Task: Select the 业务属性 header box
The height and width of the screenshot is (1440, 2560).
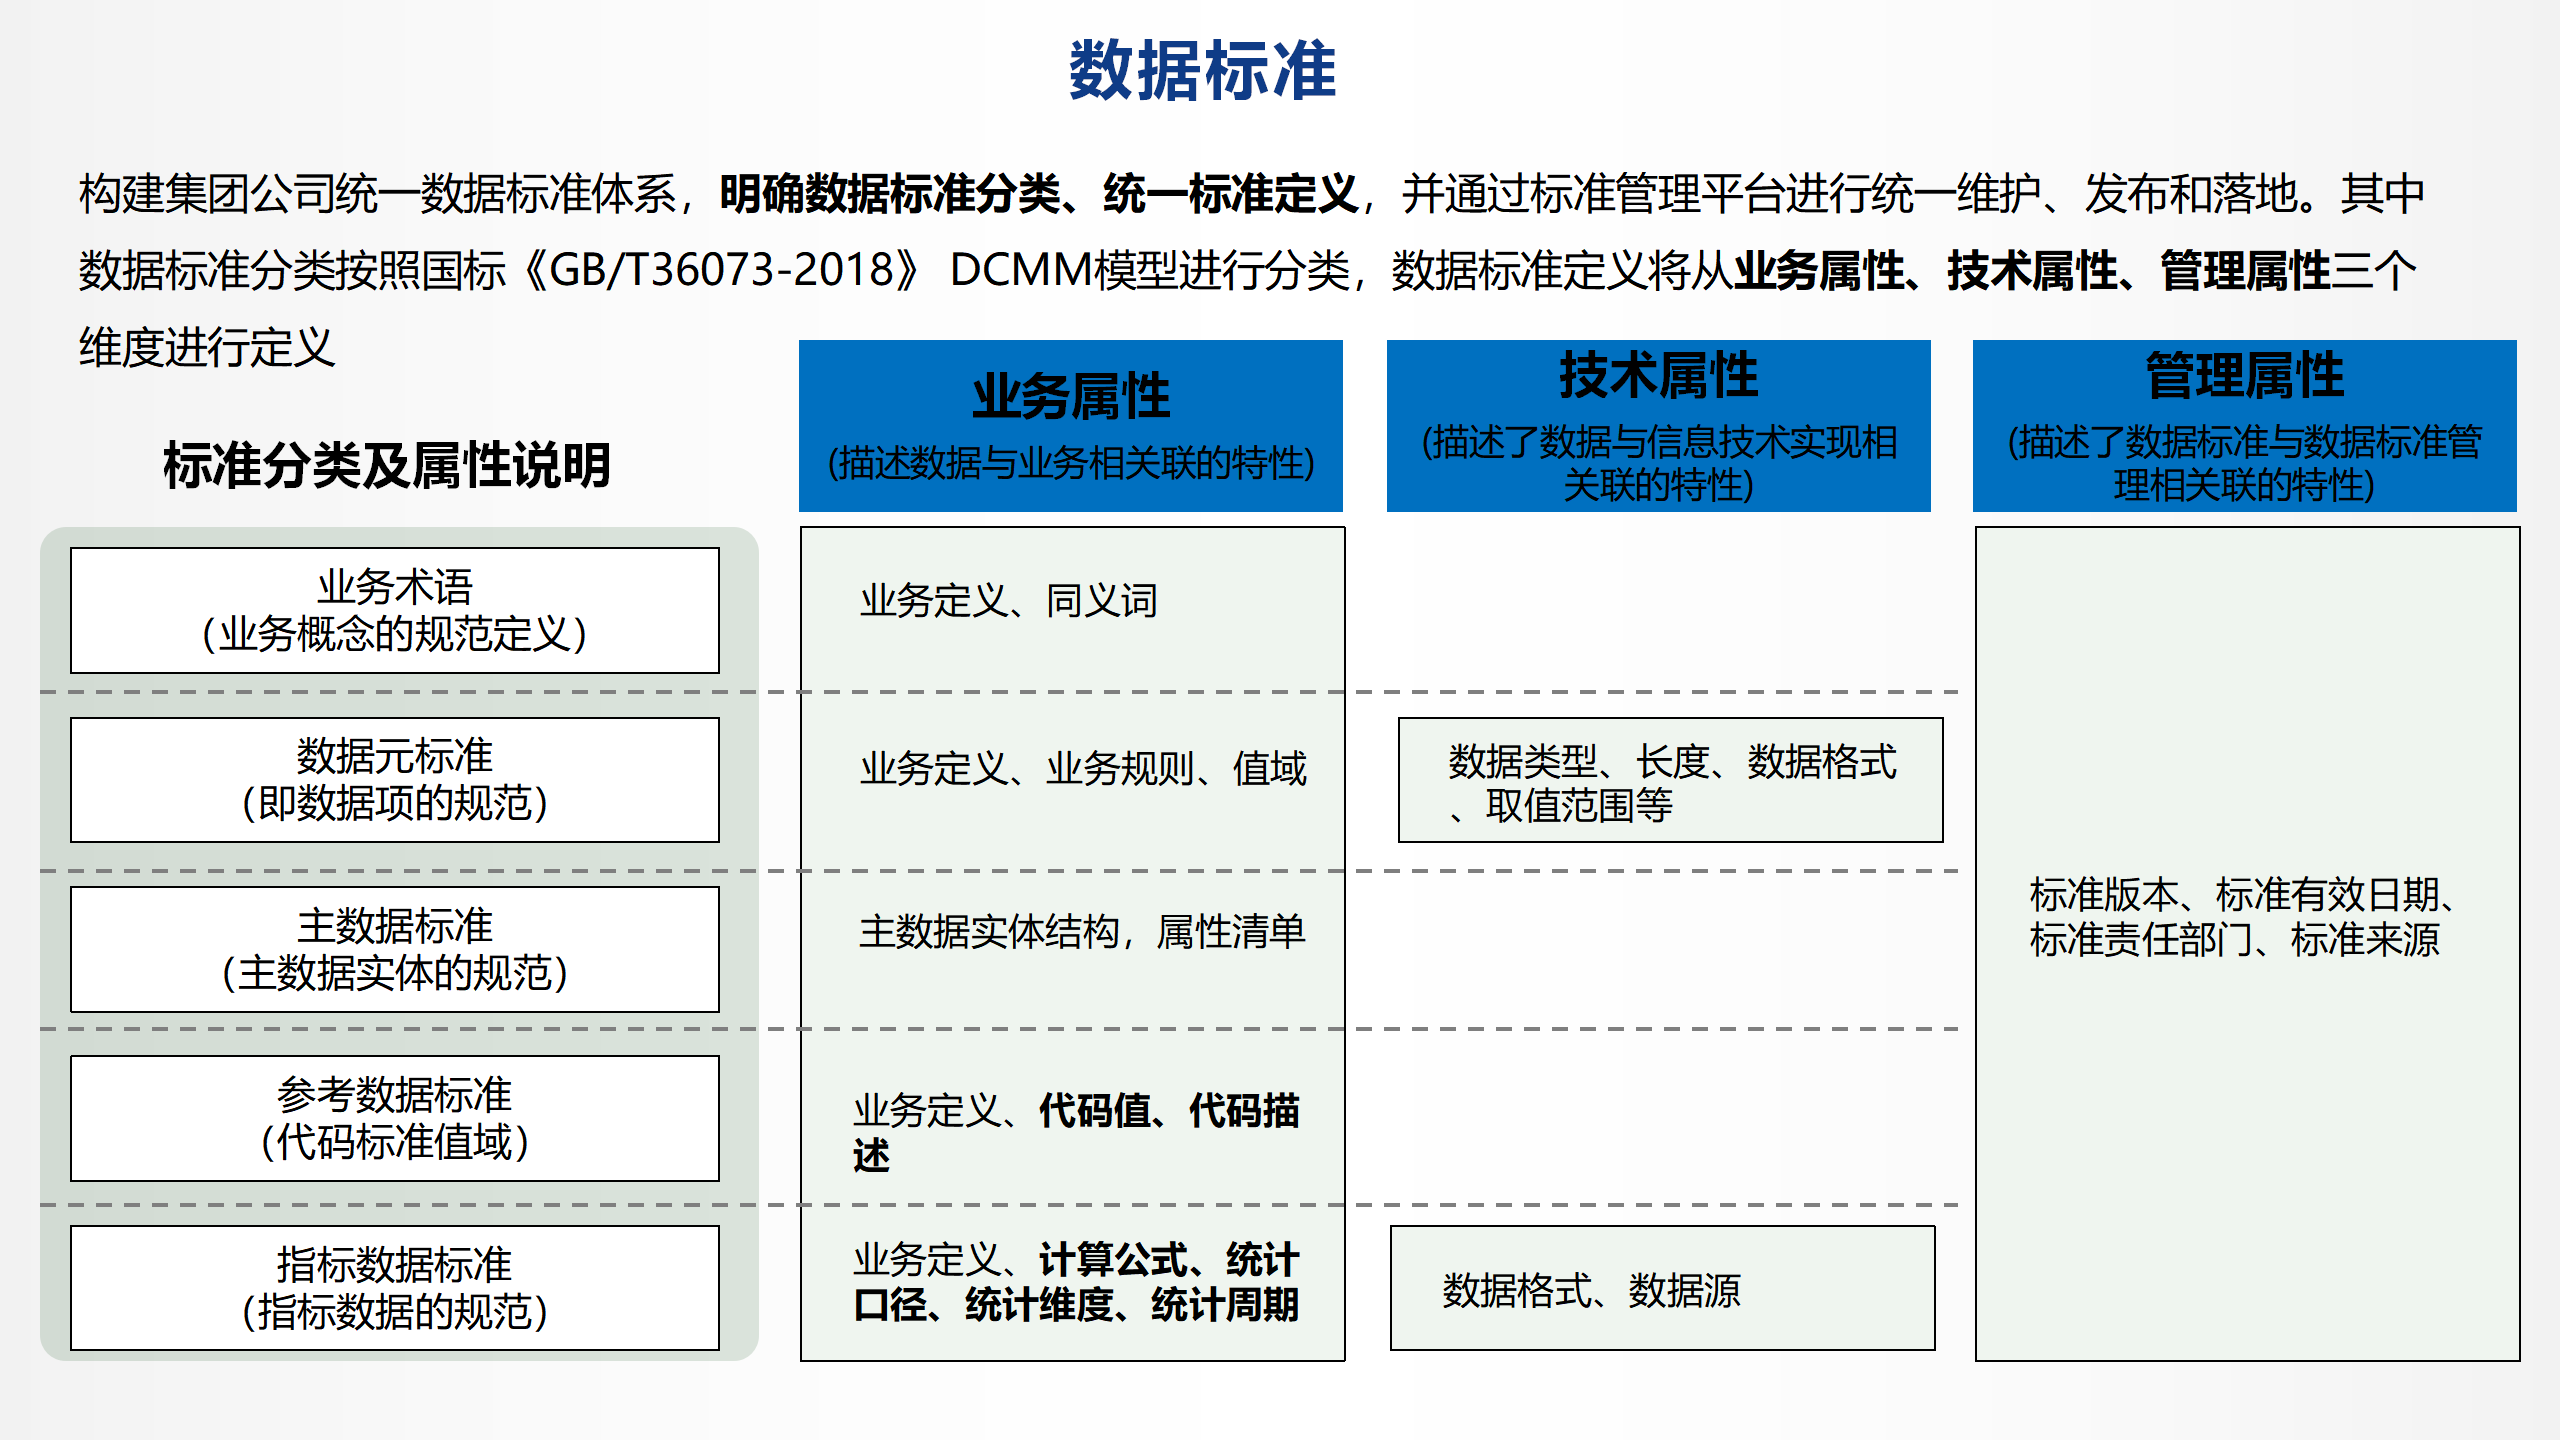Action: [1070, 426]
